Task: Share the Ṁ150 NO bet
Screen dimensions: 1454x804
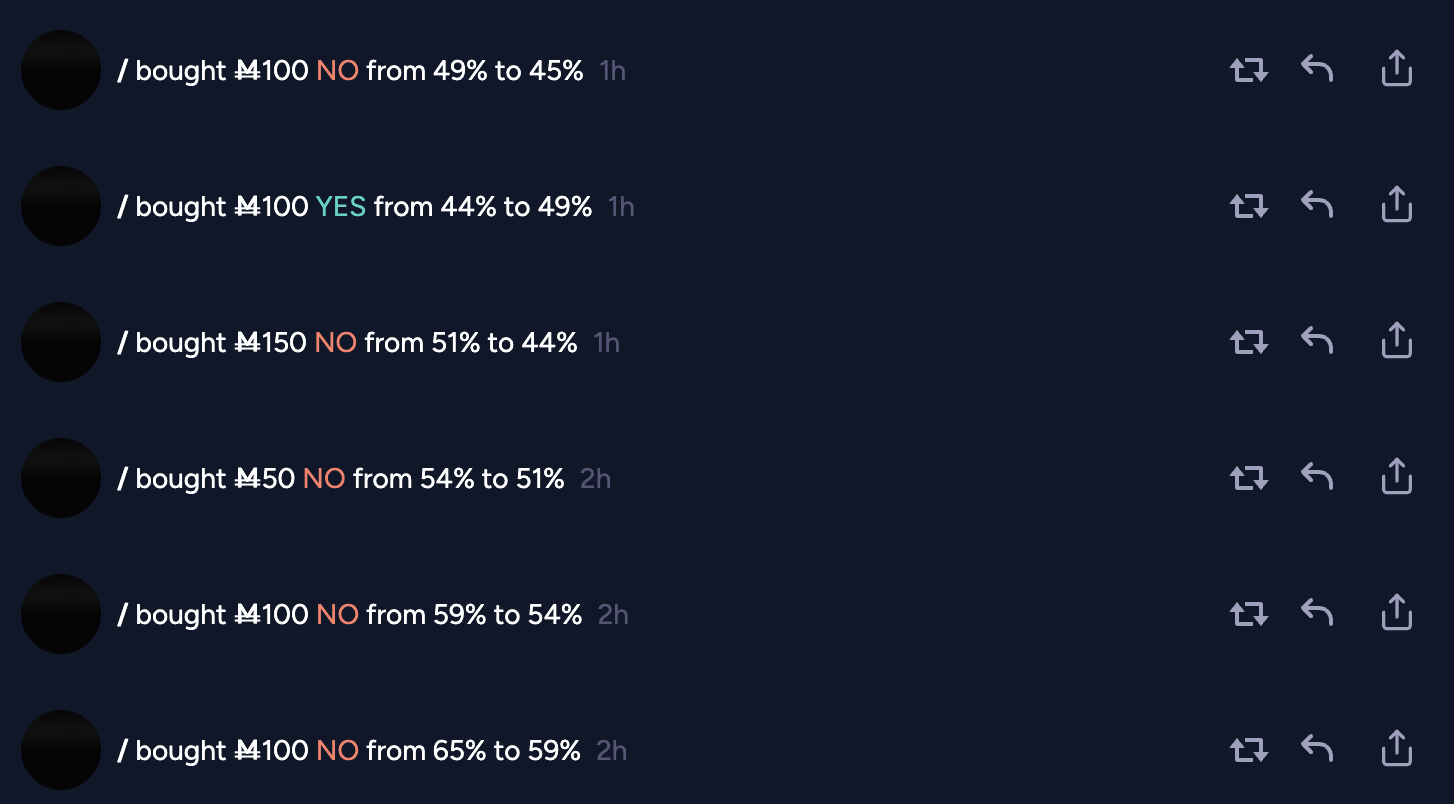Action: pos(1396,341)
